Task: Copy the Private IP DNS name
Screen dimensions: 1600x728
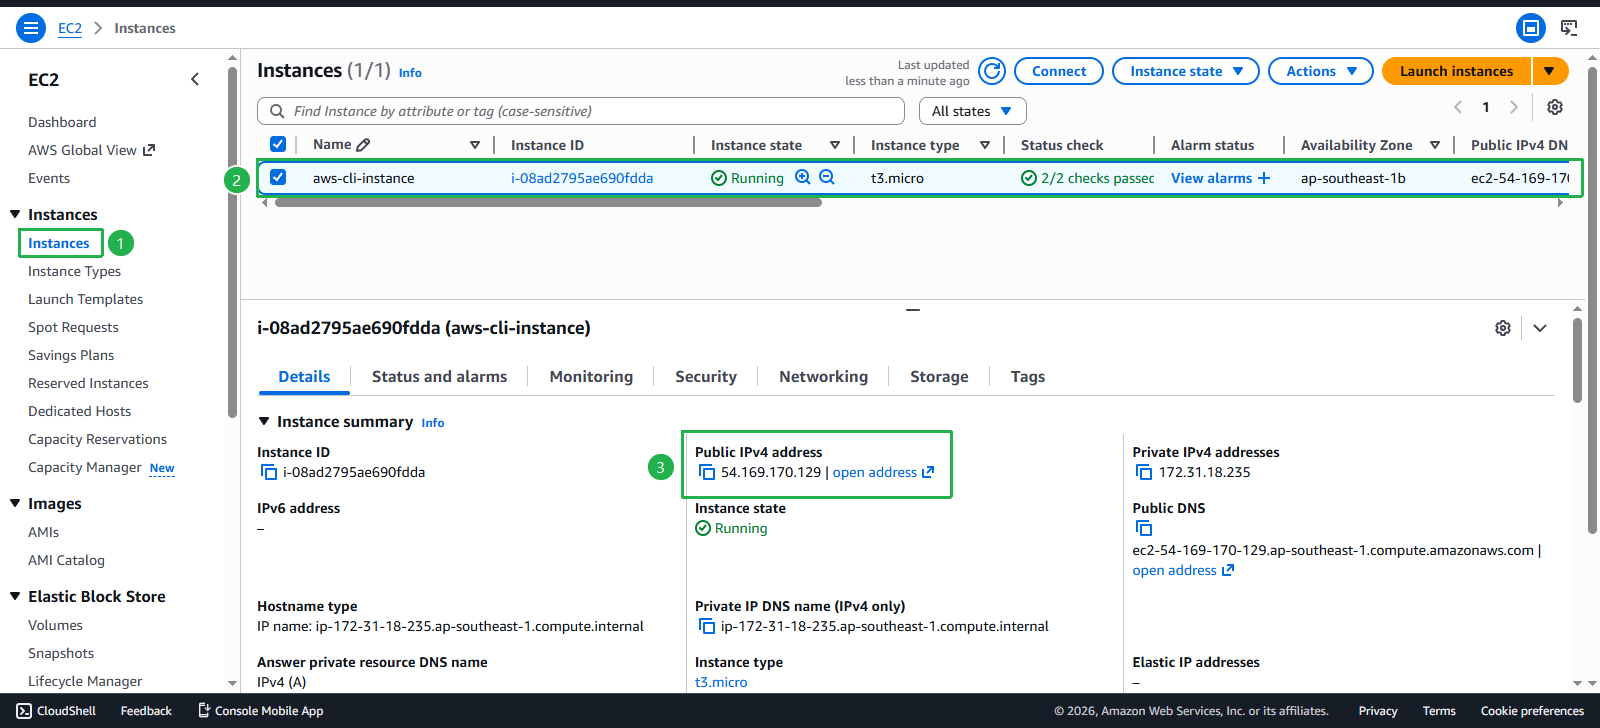Action: point(706,626)
